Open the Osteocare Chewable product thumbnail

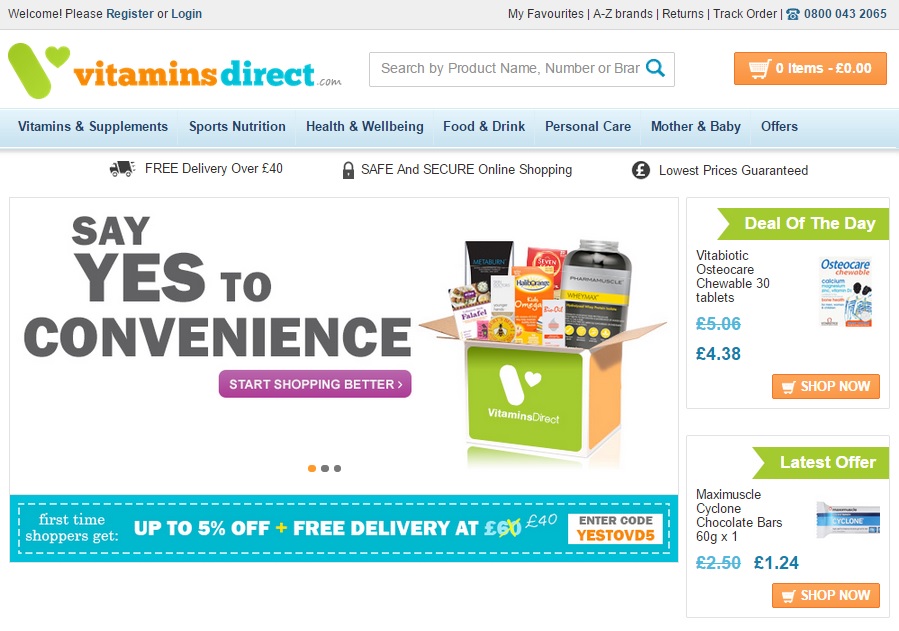(x=846, y=292)
